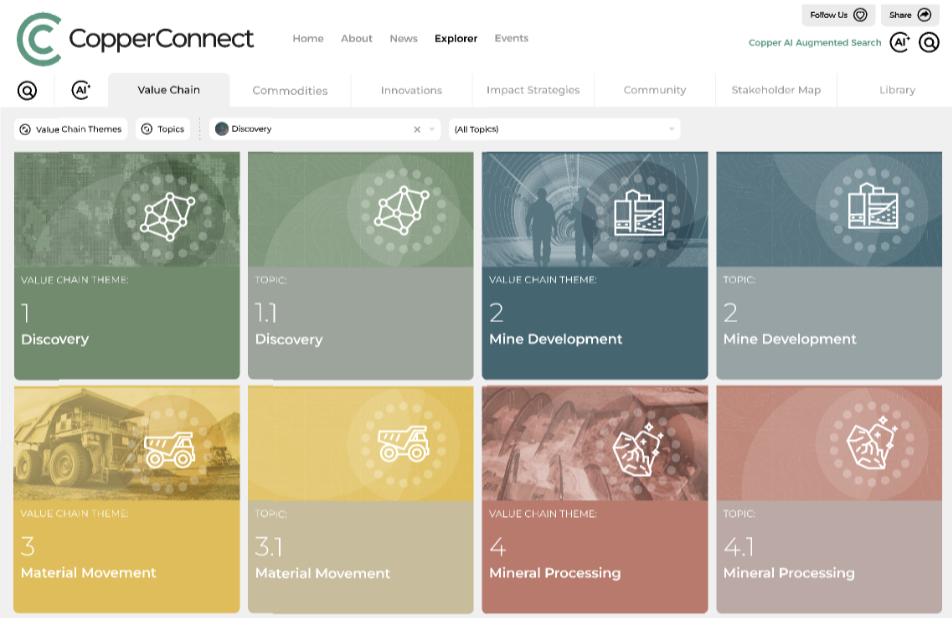Open Value Chain Theme 2 Mine Development card
This screenshot has width=952, height=618.
[x=595, y=266]
